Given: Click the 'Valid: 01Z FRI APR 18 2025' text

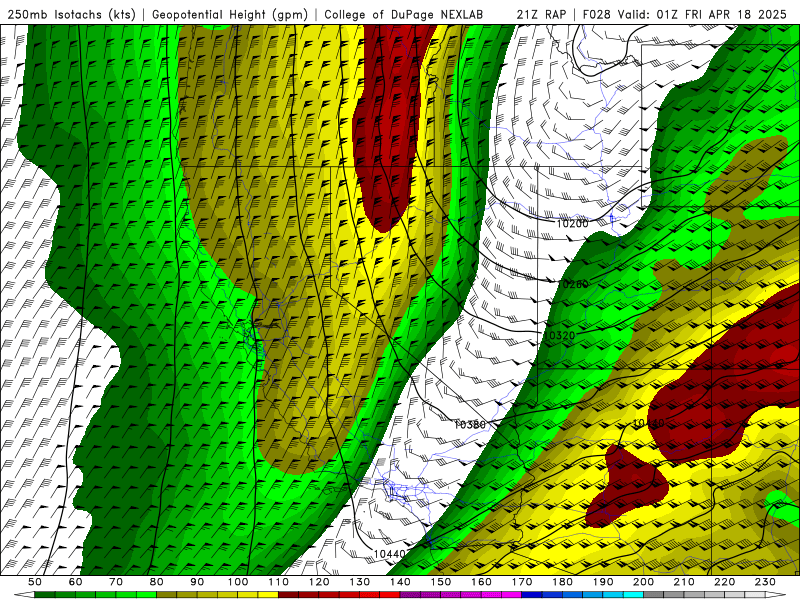Looking at the screenshot, I should (703, 14).
